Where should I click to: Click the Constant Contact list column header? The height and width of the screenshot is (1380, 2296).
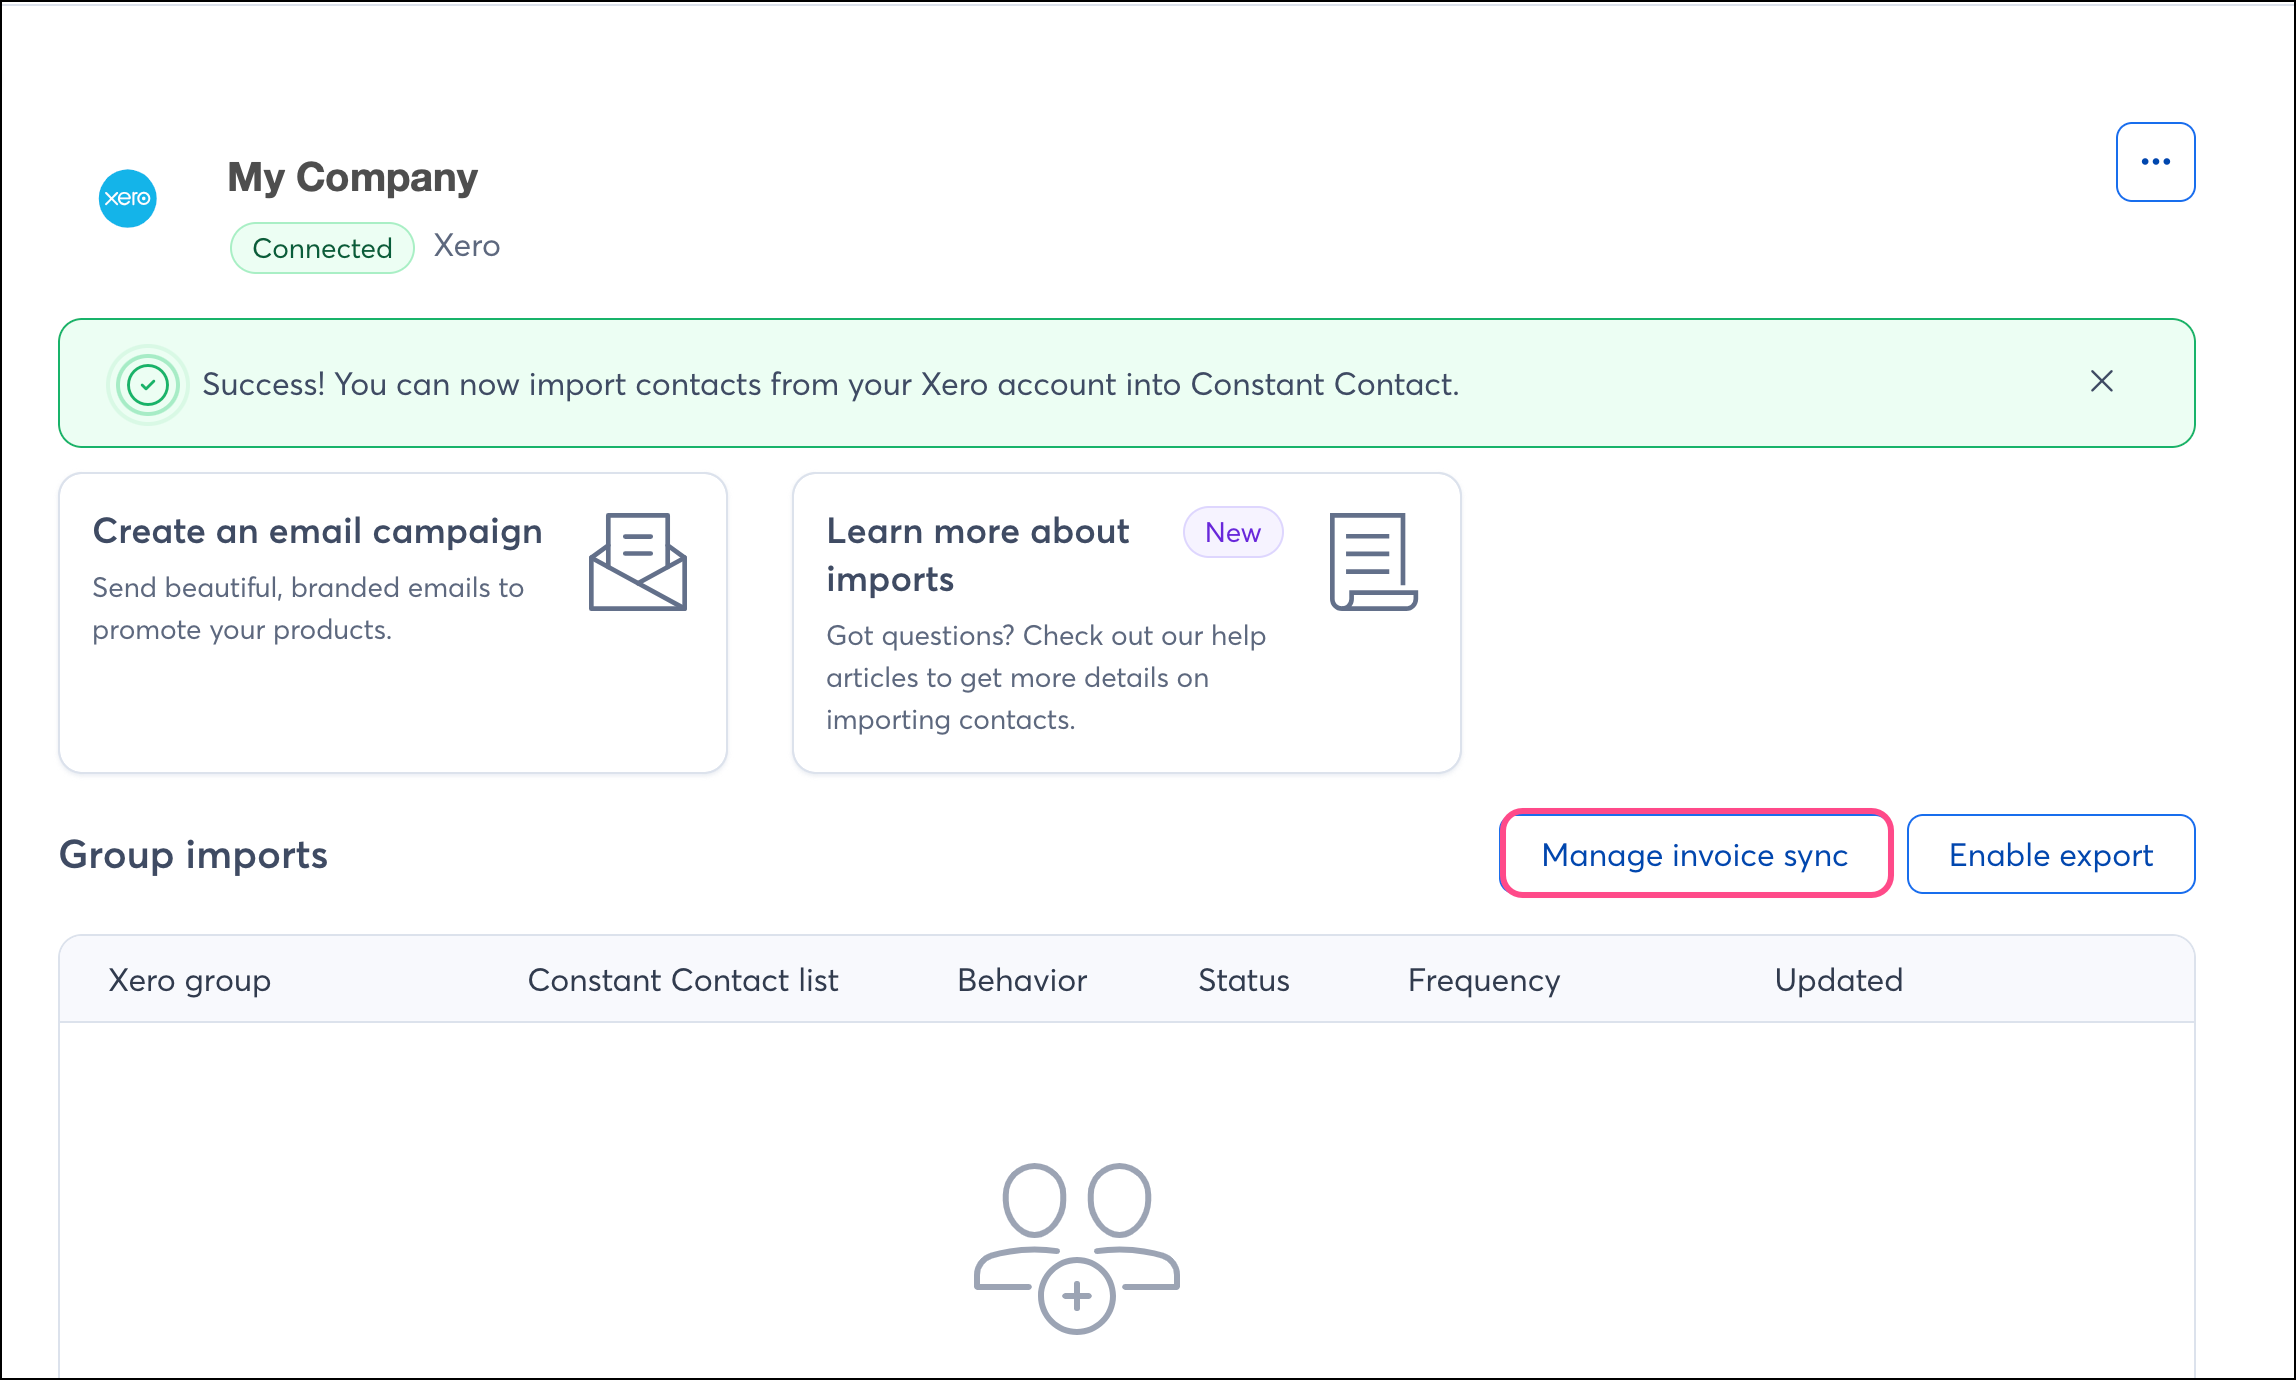[x=683, y=980]
